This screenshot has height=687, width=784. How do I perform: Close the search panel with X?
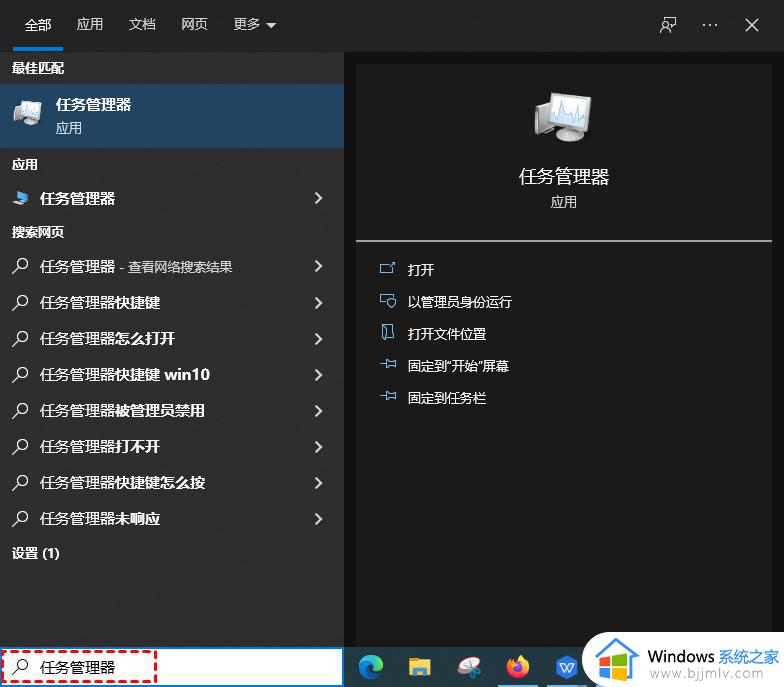tap(752, 25)
